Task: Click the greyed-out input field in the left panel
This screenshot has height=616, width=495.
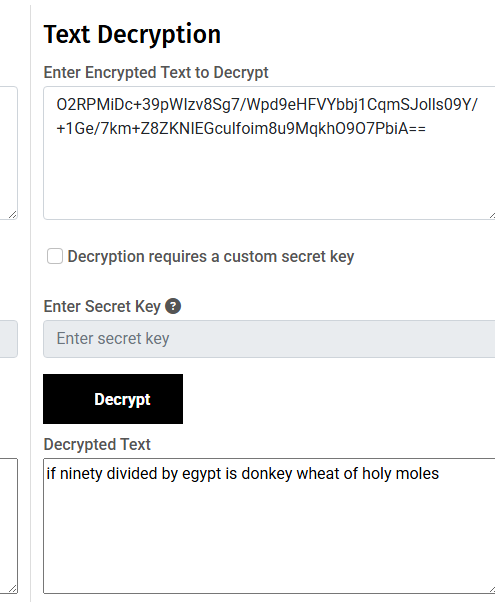Action: tap(8, 339)
